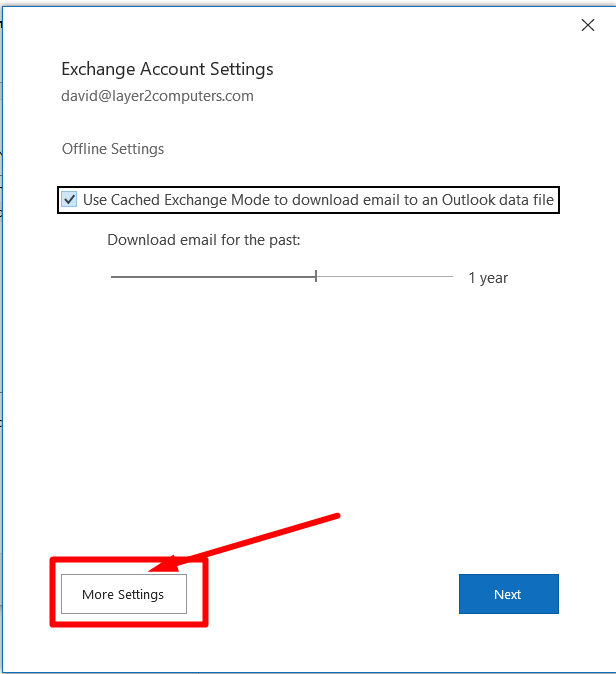Image resolution: width=616 pixels, height=674 pixels.
Task: Close the Exchange Account Settings dialog
Action: point(588,25)
